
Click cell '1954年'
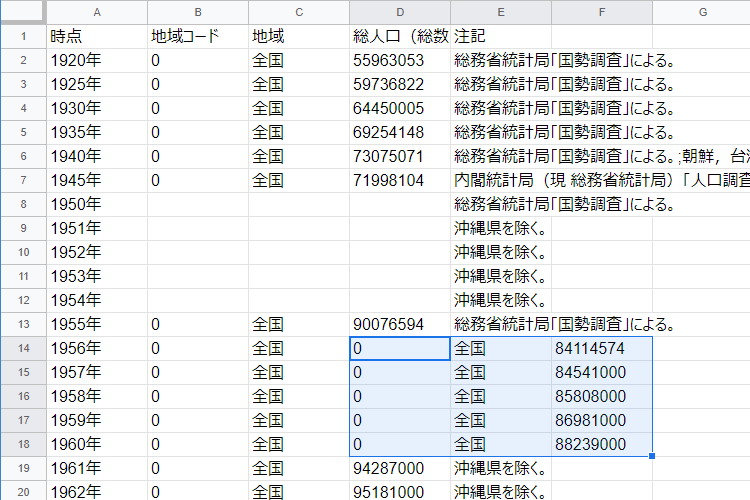(x=97, y=300)
